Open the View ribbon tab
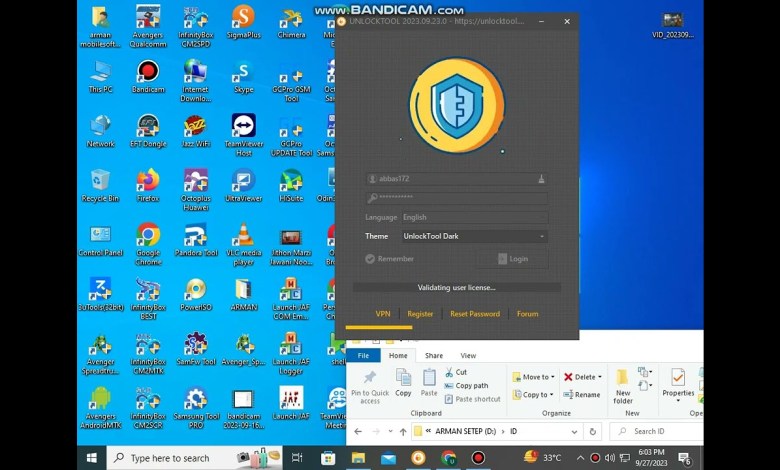 click(468, 355)
